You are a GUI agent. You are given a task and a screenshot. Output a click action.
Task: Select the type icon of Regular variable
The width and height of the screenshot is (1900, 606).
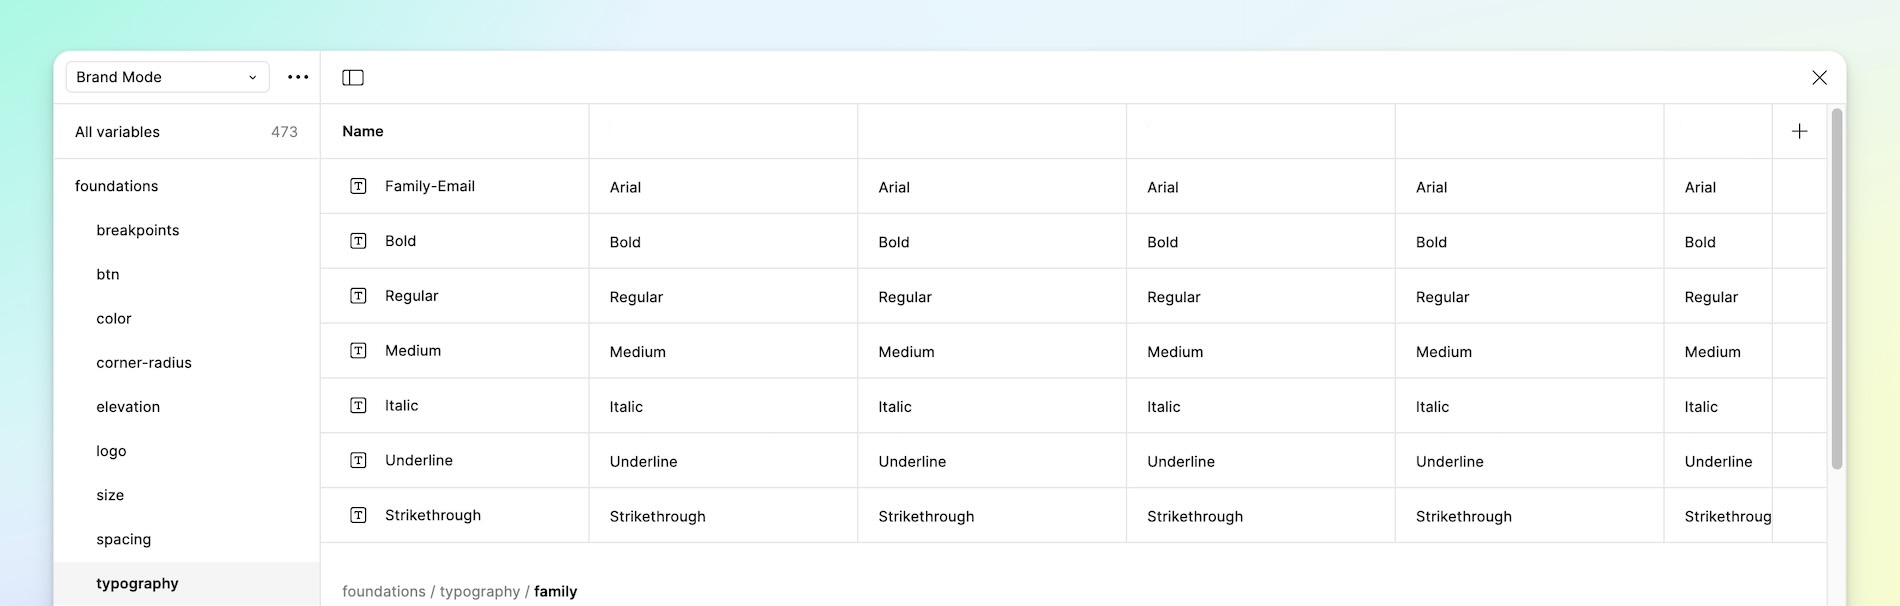[x=358, y=296]
